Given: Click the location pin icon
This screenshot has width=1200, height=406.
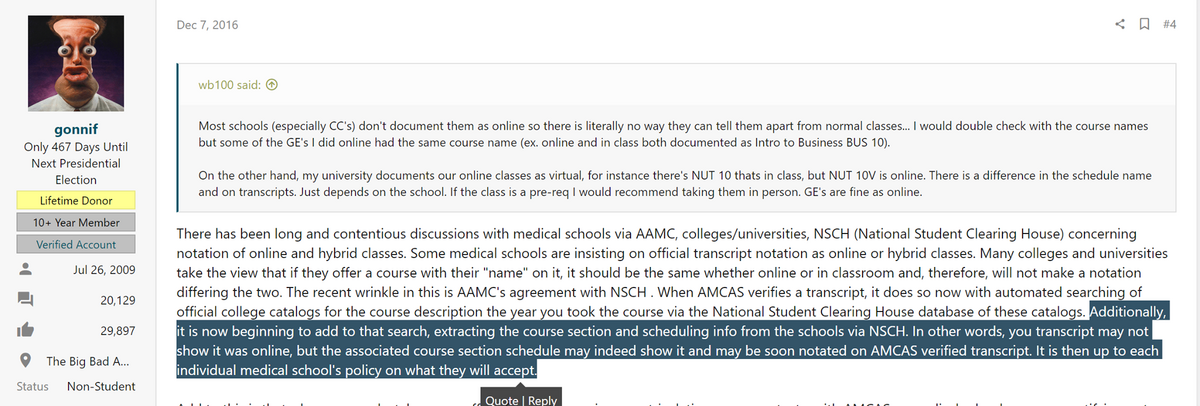Looking at the screenshot, I should click(27, 360).
